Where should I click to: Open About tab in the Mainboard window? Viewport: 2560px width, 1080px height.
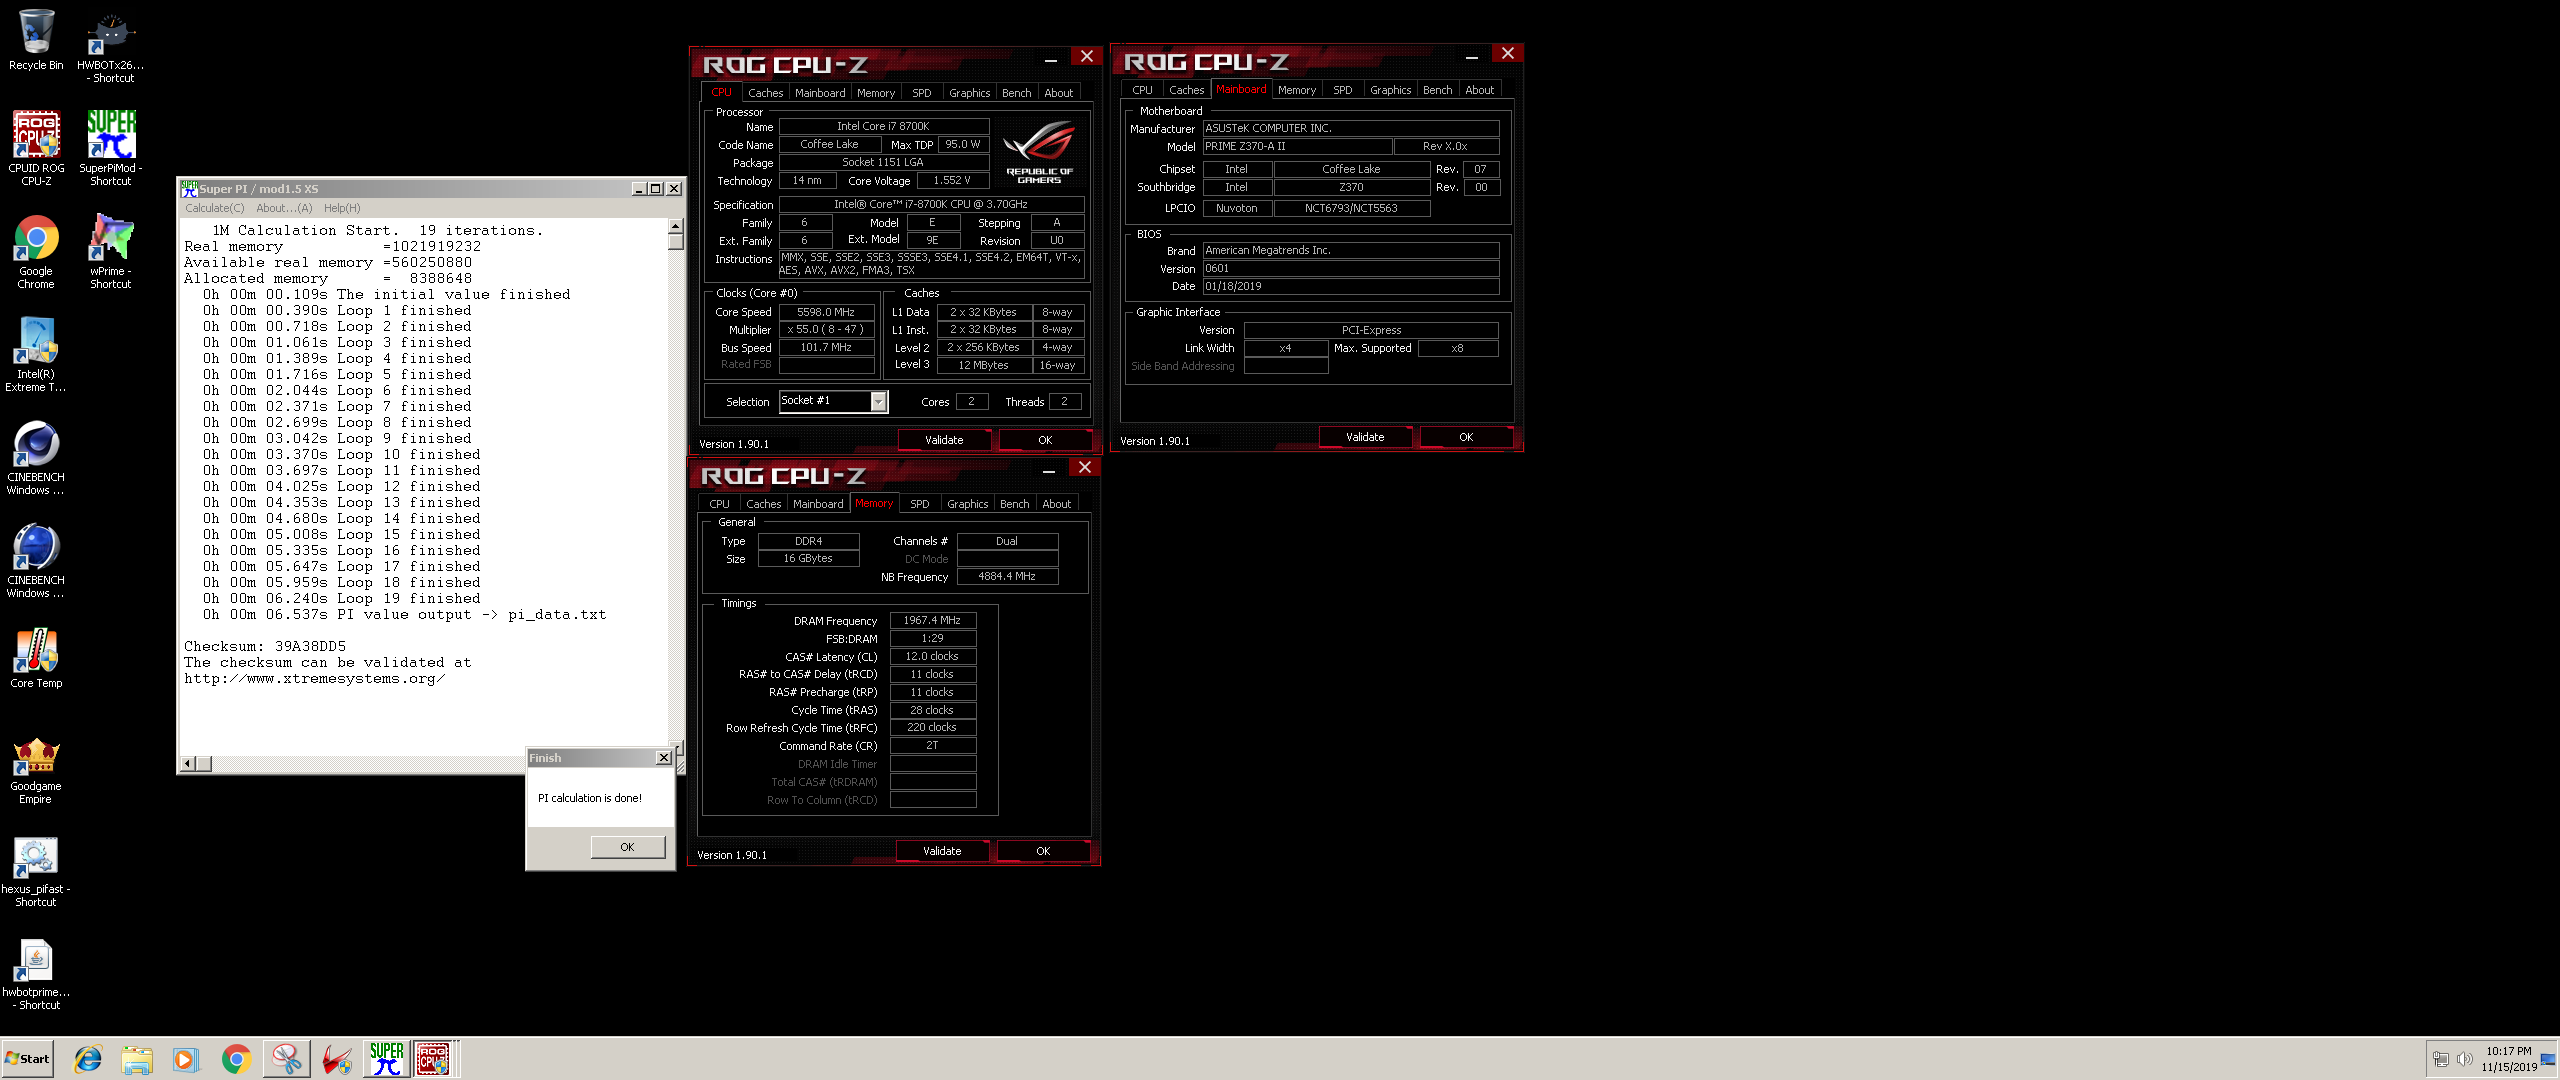point(1479,90)
